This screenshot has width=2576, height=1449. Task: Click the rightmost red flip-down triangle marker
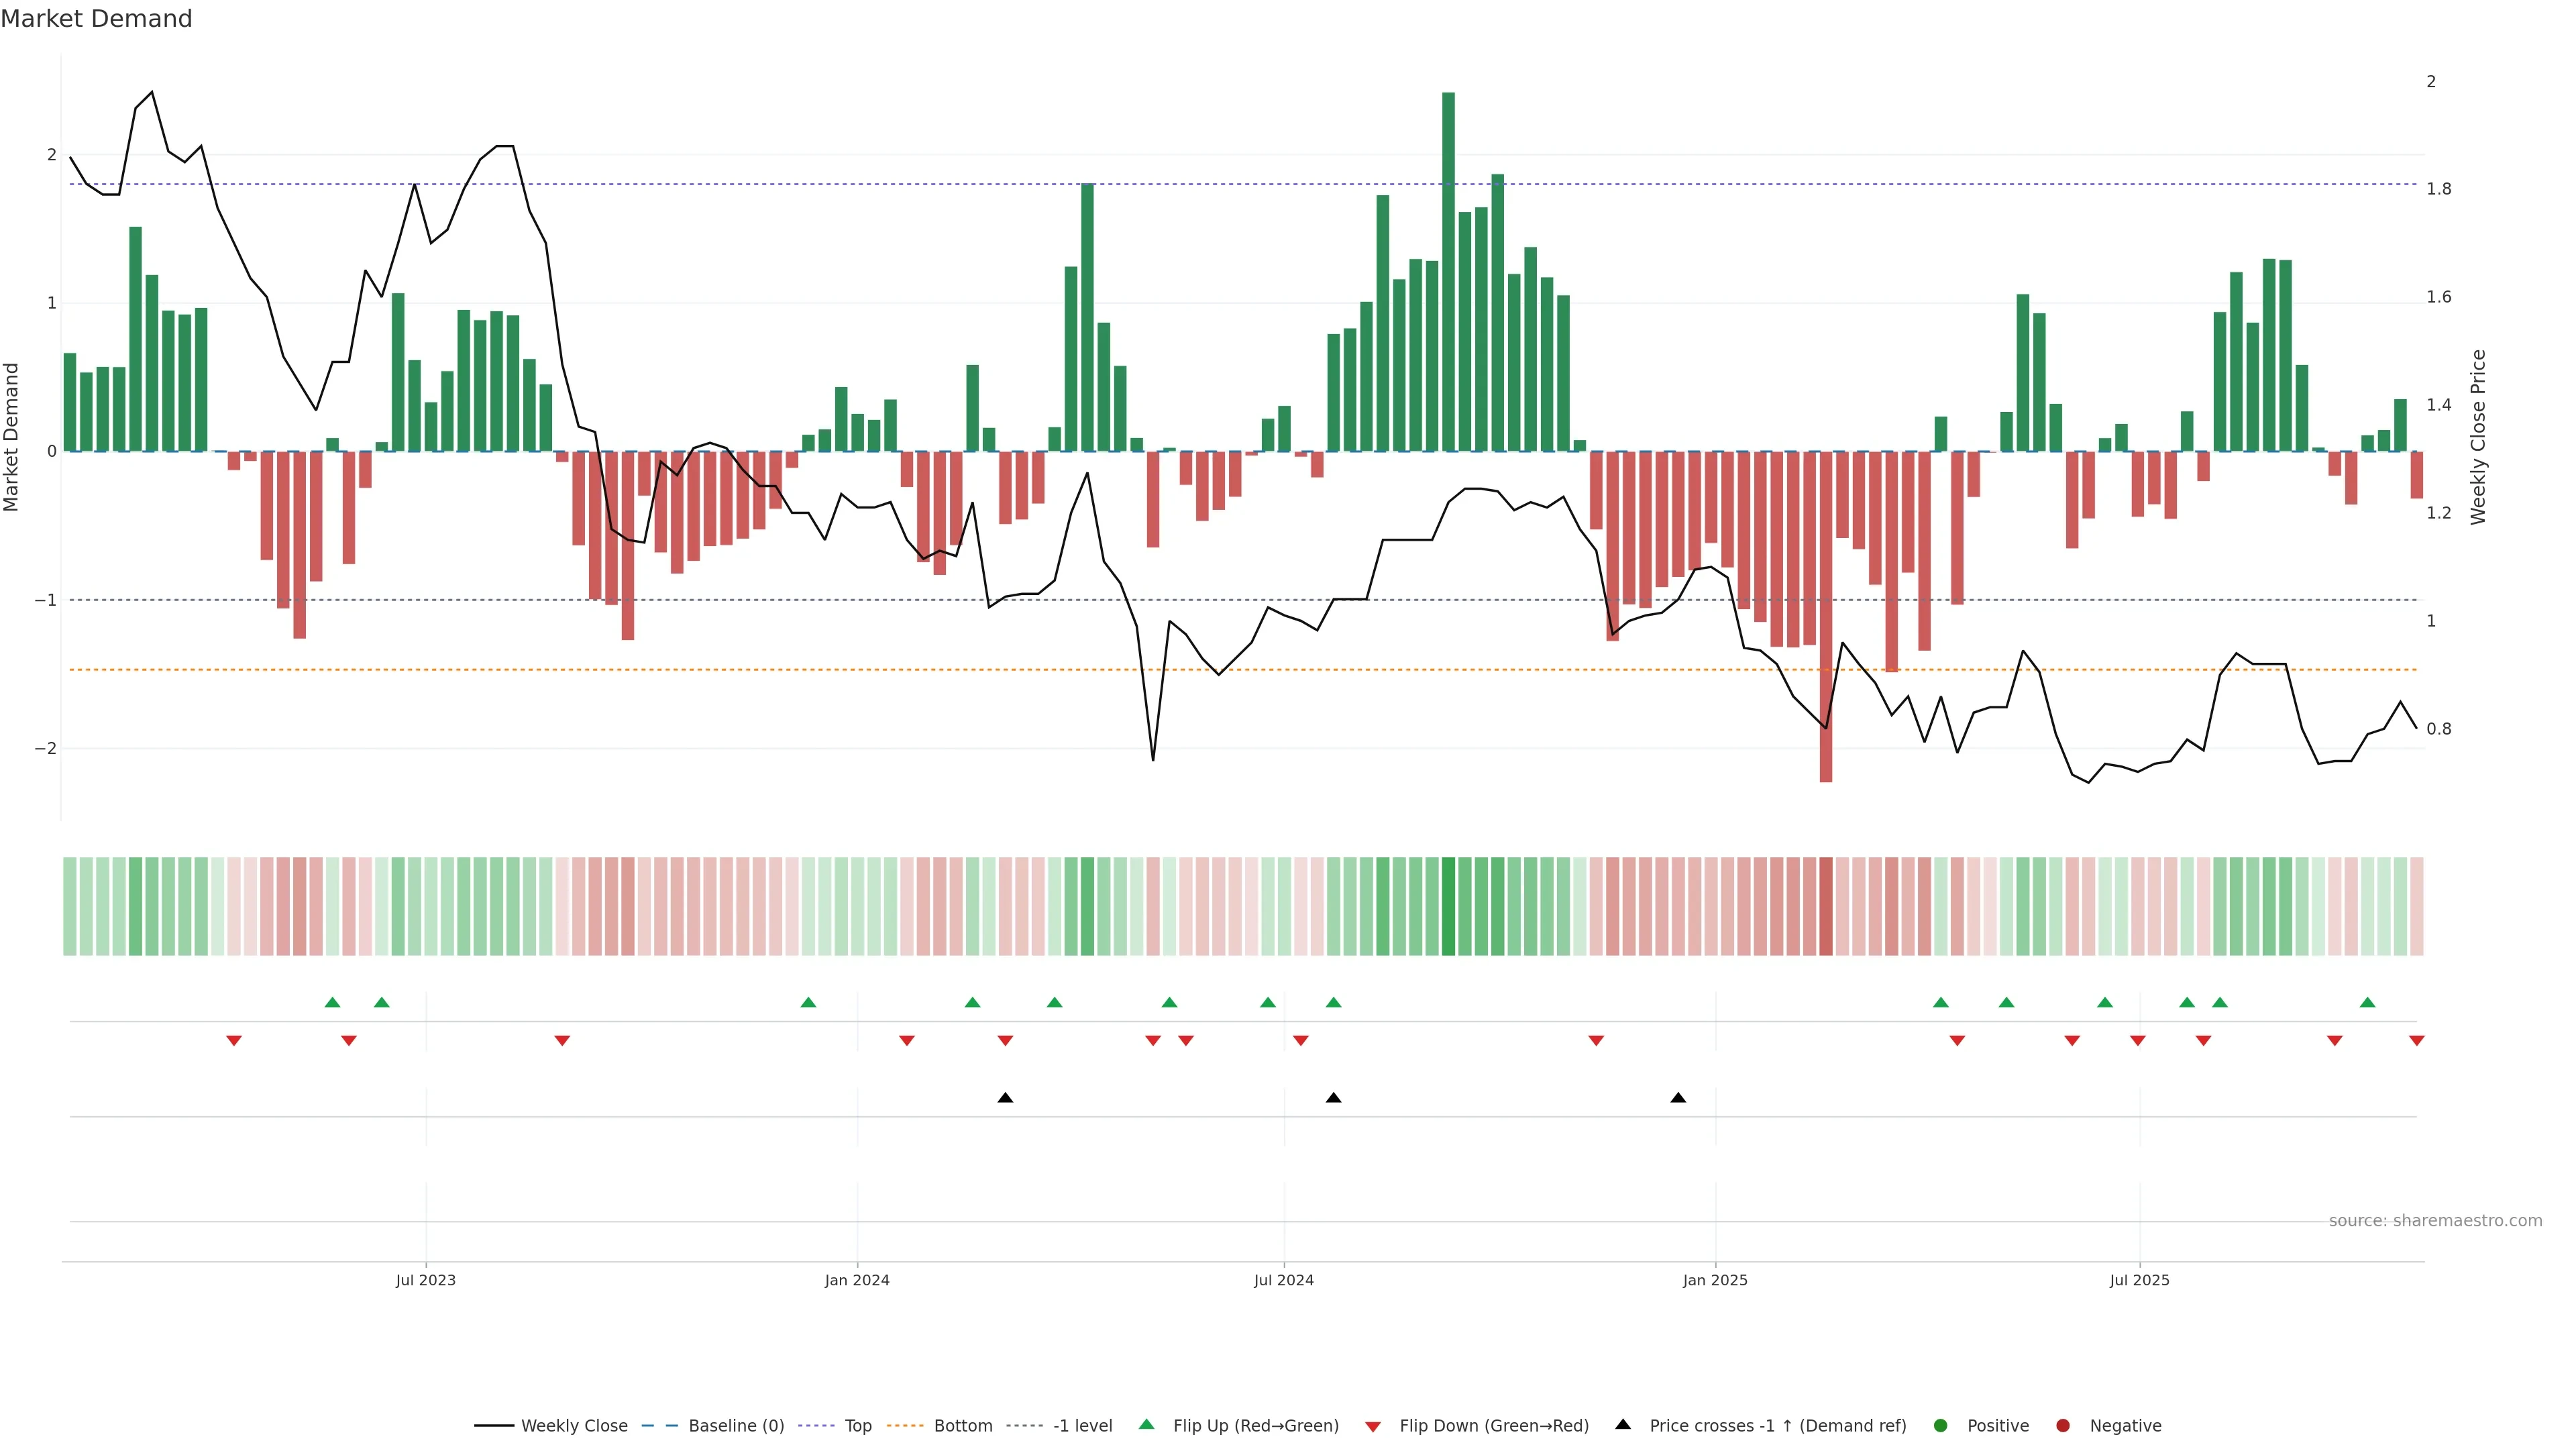coord(2416,1041)
